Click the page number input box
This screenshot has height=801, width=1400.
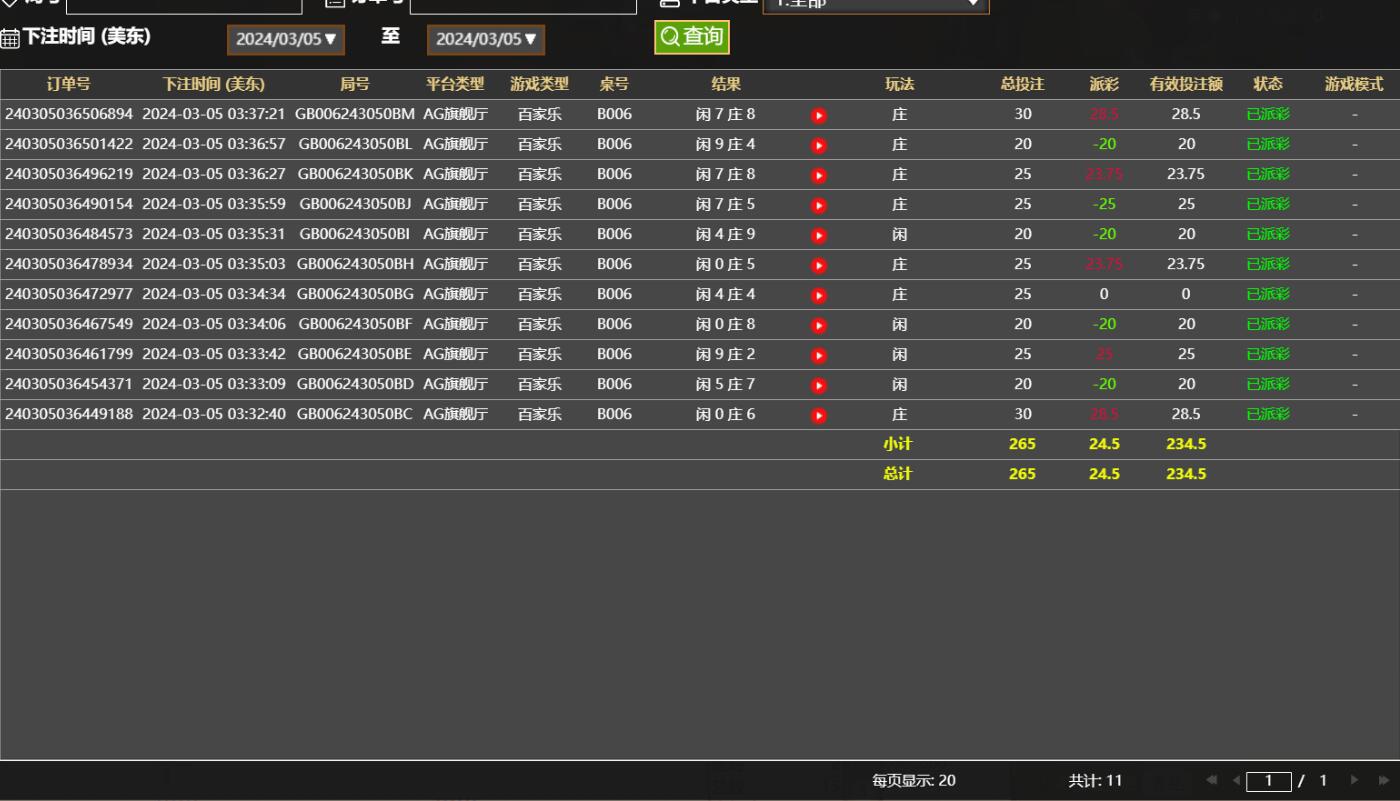[x=1269, y=780]
